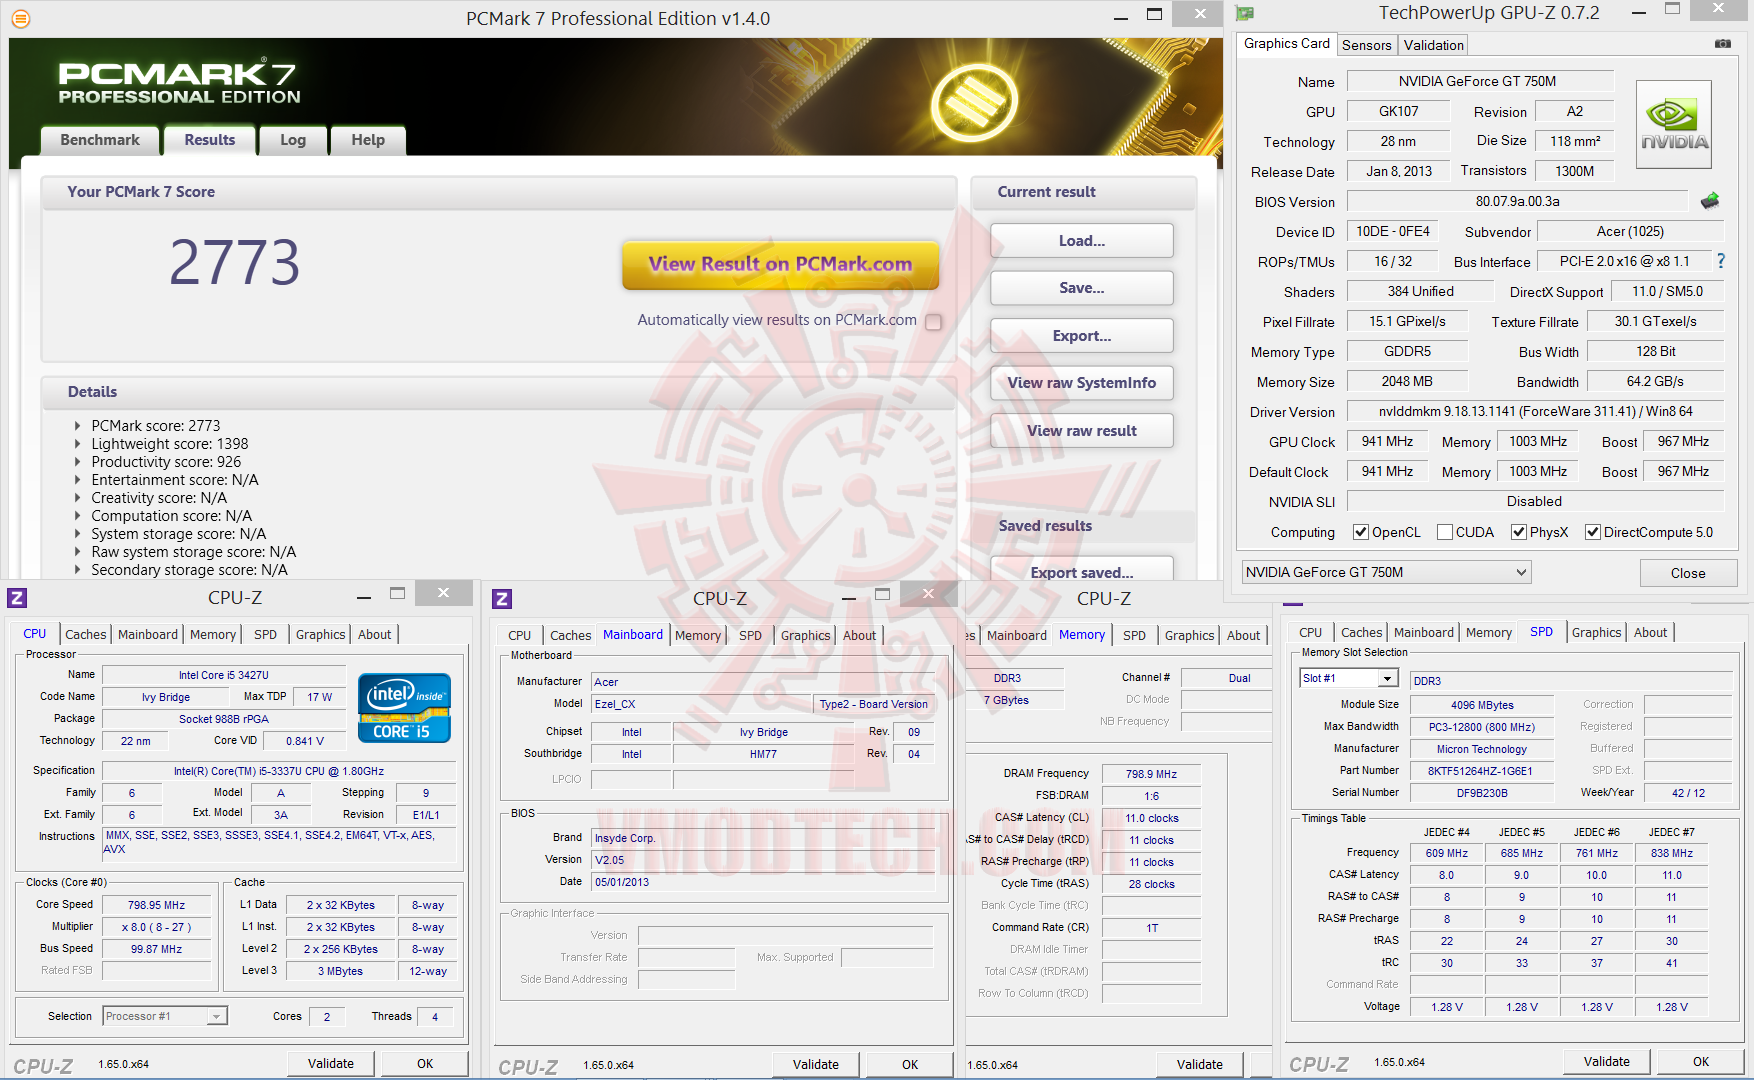The height and width of the screenshot is (1080, 1754).
Task: Expand the Secondary storage score detail row
Action: (78, 570)
